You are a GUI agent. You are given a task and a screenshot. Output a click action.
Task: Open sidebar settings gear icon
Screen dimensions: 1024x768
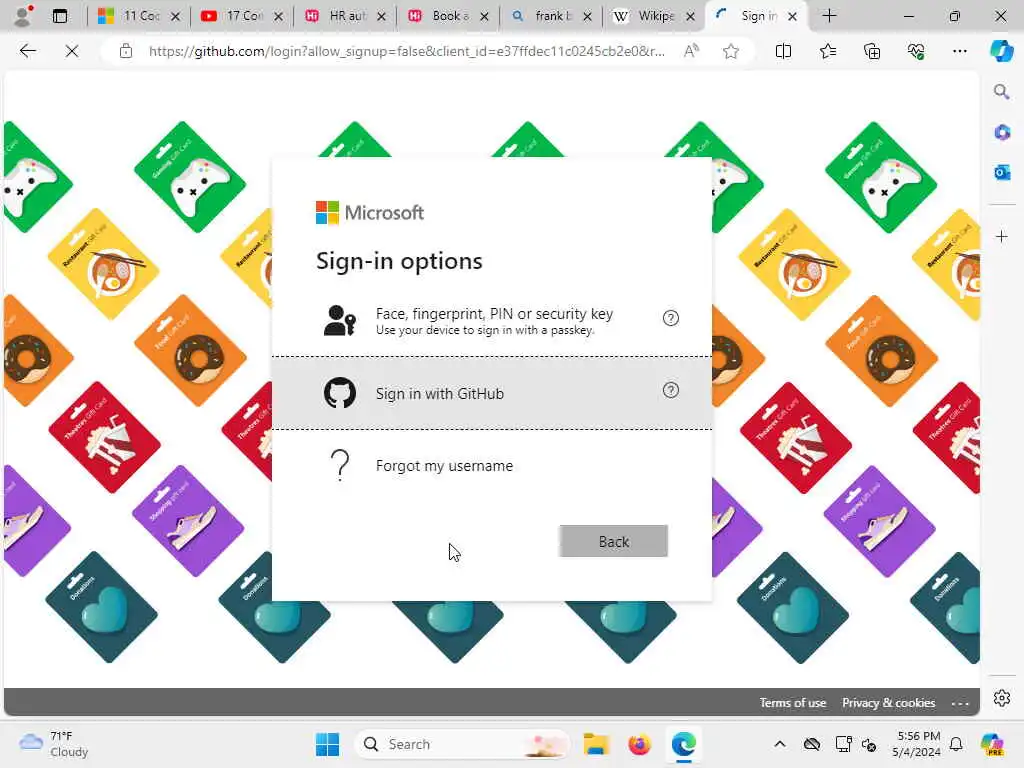[x=1002, y=698]
